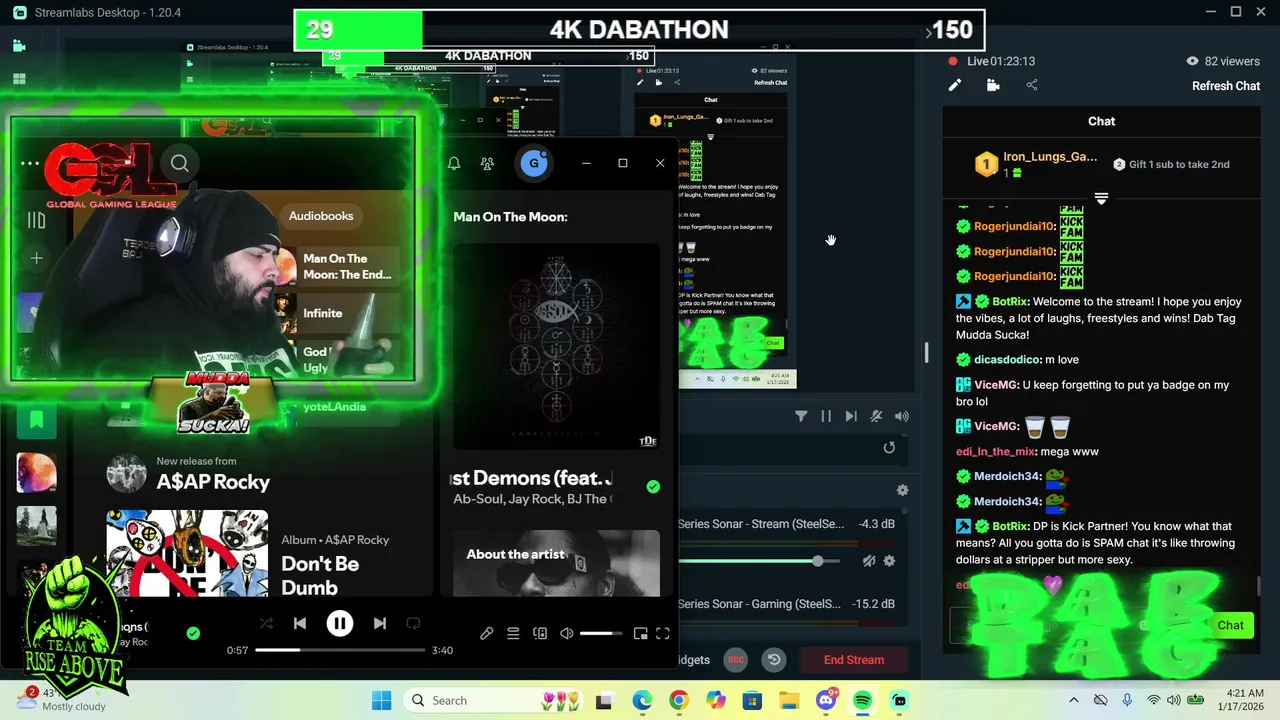This screenshot has height=720, width=1280.
Task: Open the green bookmark playlist in sidebar
Action: [36, 420]
